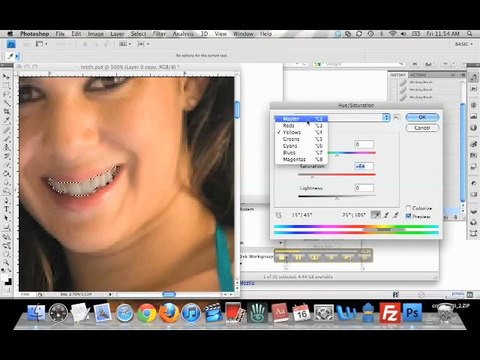Open the History panel menu

(x=462, y=75)
